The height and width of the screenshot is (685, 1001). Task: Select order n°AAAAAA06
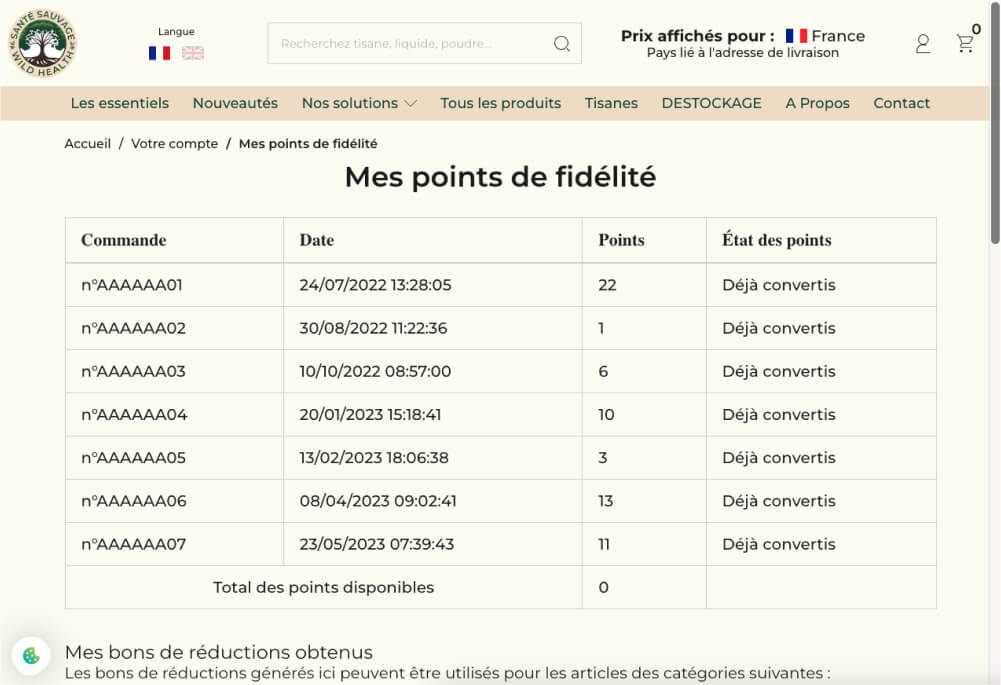tap(133, 501)
